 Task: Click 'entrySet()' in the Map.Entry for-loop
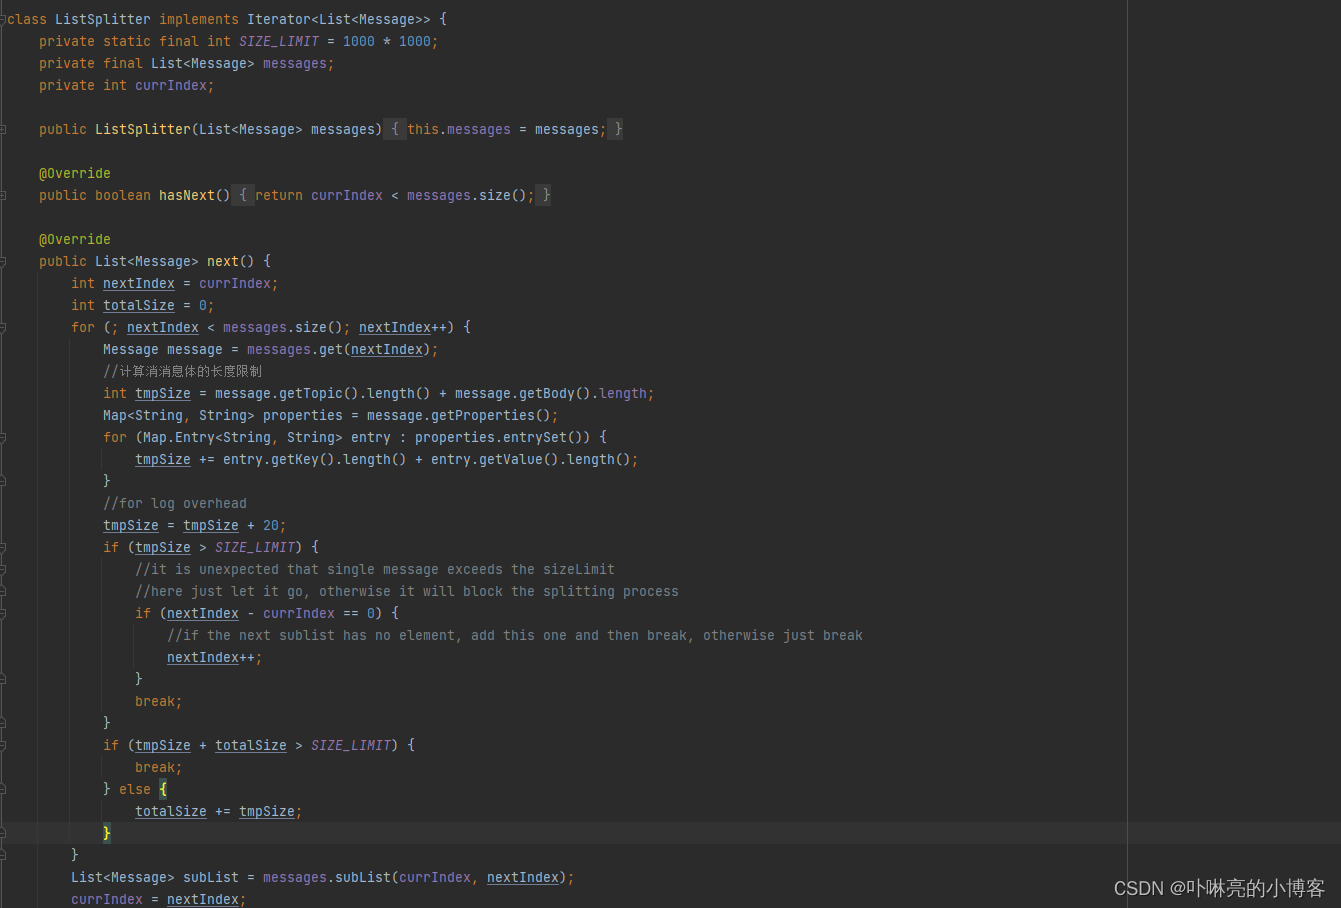pyautogui.click(x=543, y=437)
